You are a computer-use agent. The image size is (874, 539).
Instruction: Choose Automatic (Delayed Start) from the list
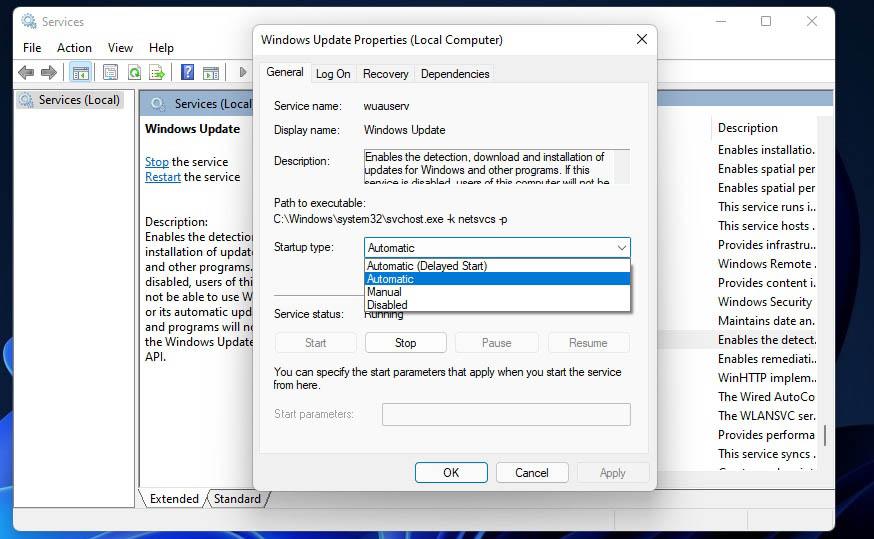click(427, 266)
